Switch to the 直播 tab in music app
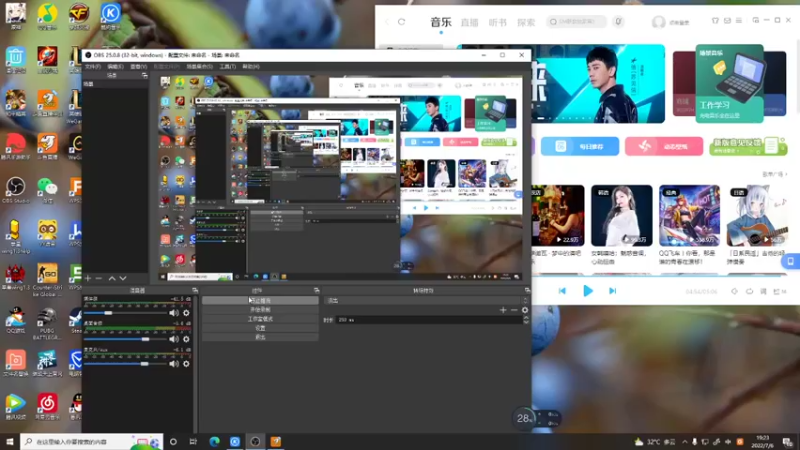 click(x=469, y=22)
